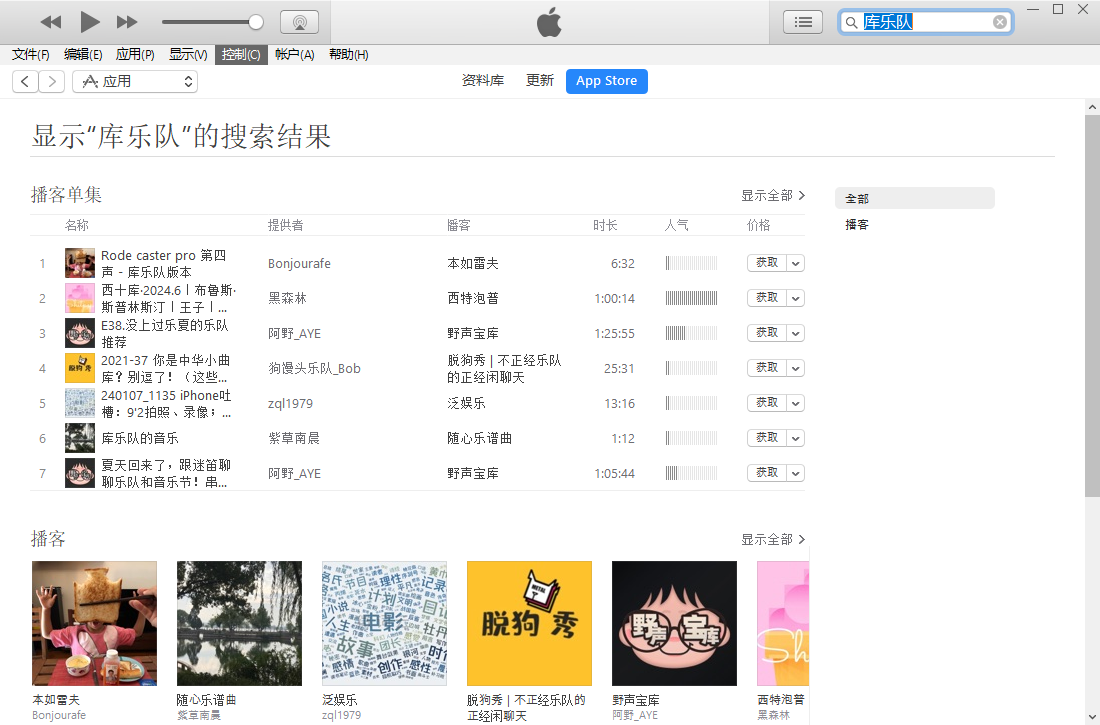
Task: Expand dropdown arrow for 西十库·2024.6 row
Action: (796, 298)
